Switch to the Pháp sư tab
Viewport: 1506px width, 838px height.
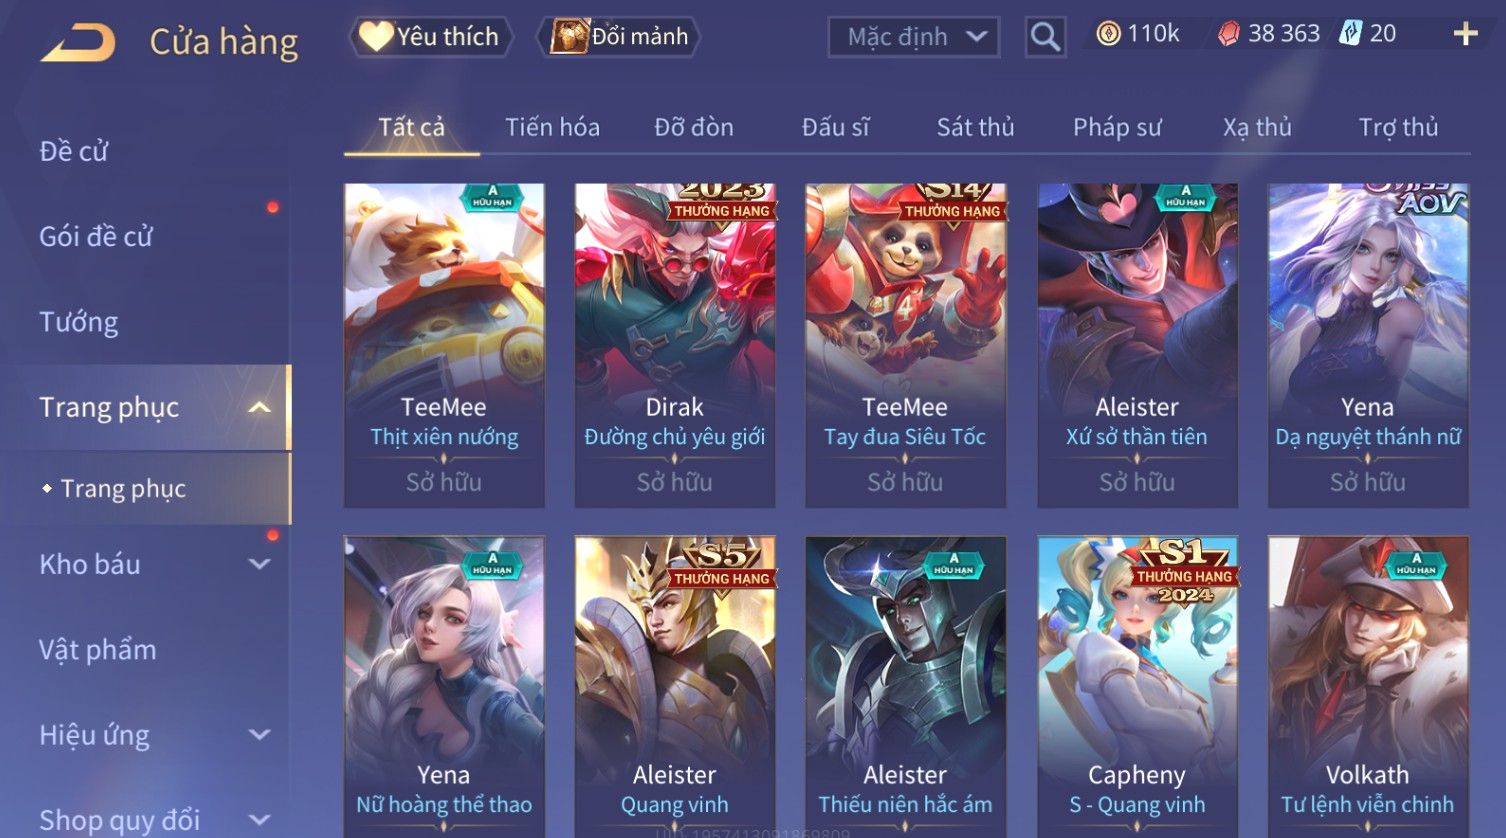pos(1117,127)
